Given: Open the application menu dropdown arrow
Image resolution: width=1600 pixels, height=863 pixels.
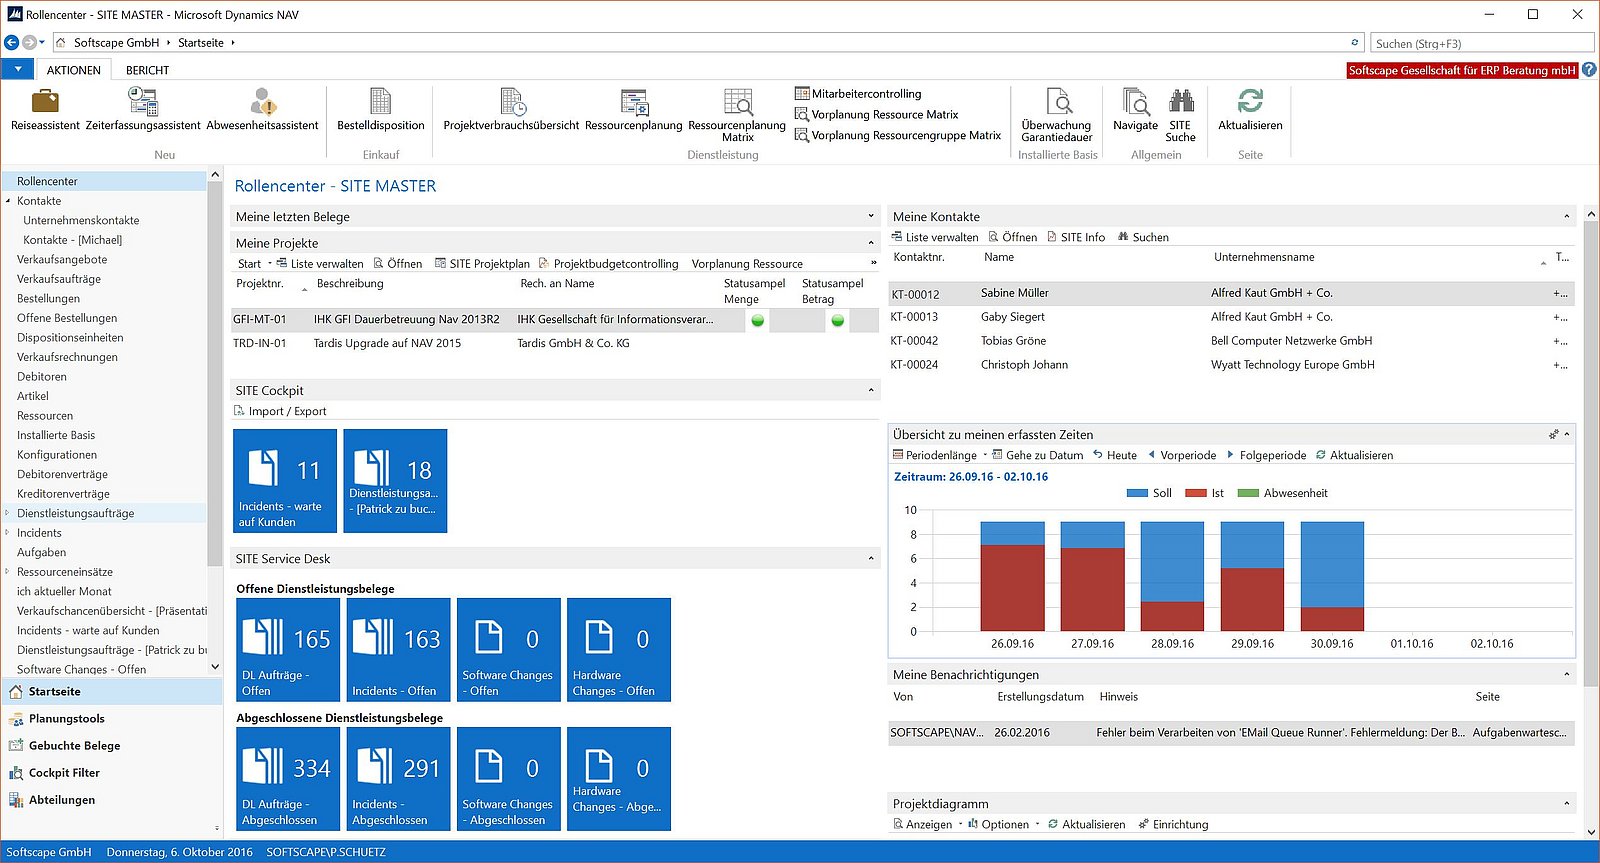Looking at the screenshot, I should tap(18, 69).
